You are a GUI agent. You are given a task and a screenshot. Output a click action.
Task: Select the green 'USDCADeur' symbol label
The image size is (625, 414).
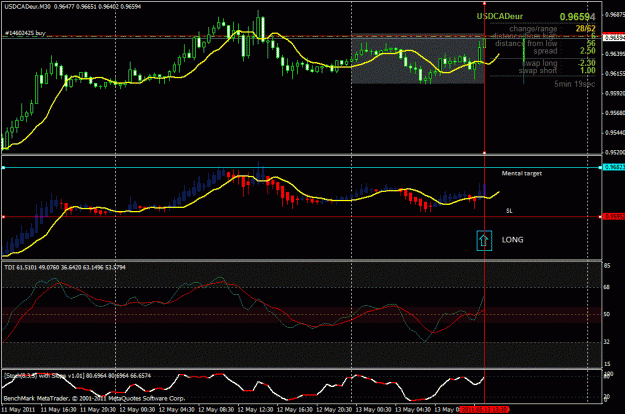[500, 16]
